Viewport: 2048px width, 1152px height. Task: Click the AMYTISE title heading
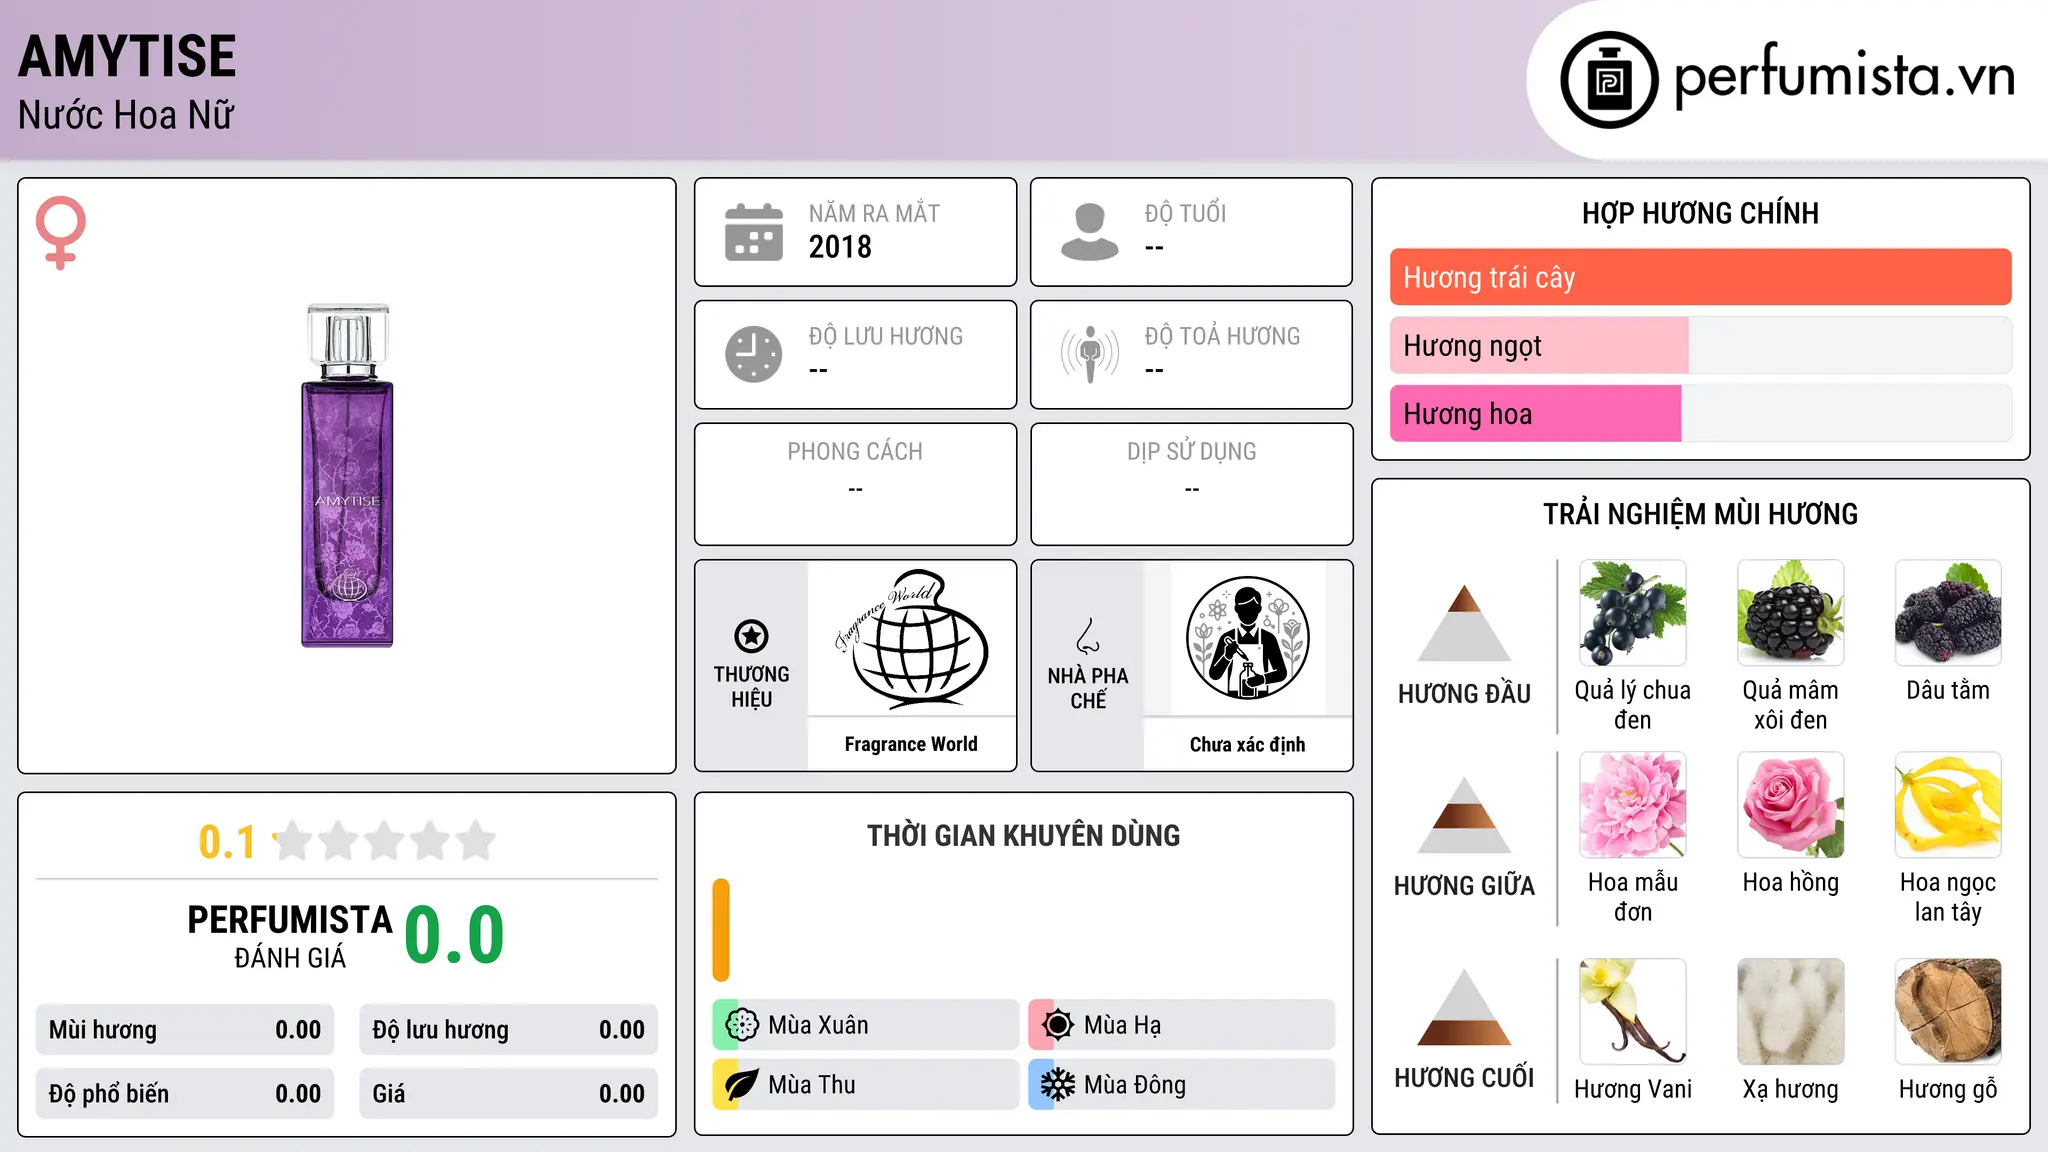tap(127, 56)
